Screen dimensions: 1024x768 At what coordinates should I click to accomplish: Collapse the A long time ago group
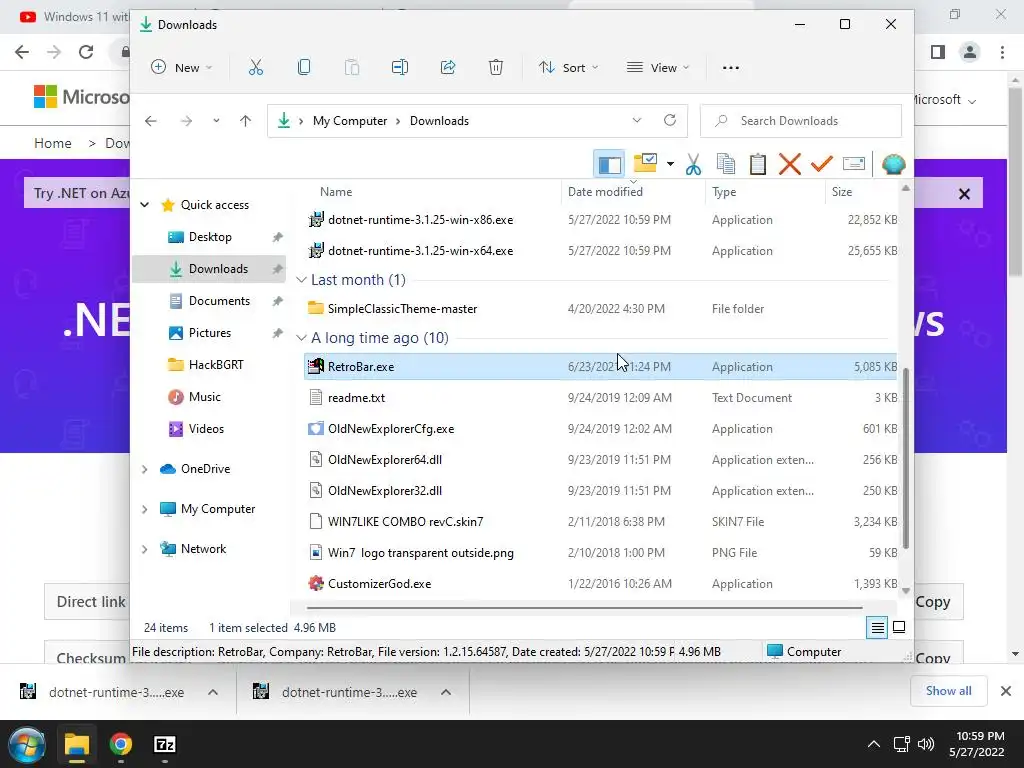[301, 338]
